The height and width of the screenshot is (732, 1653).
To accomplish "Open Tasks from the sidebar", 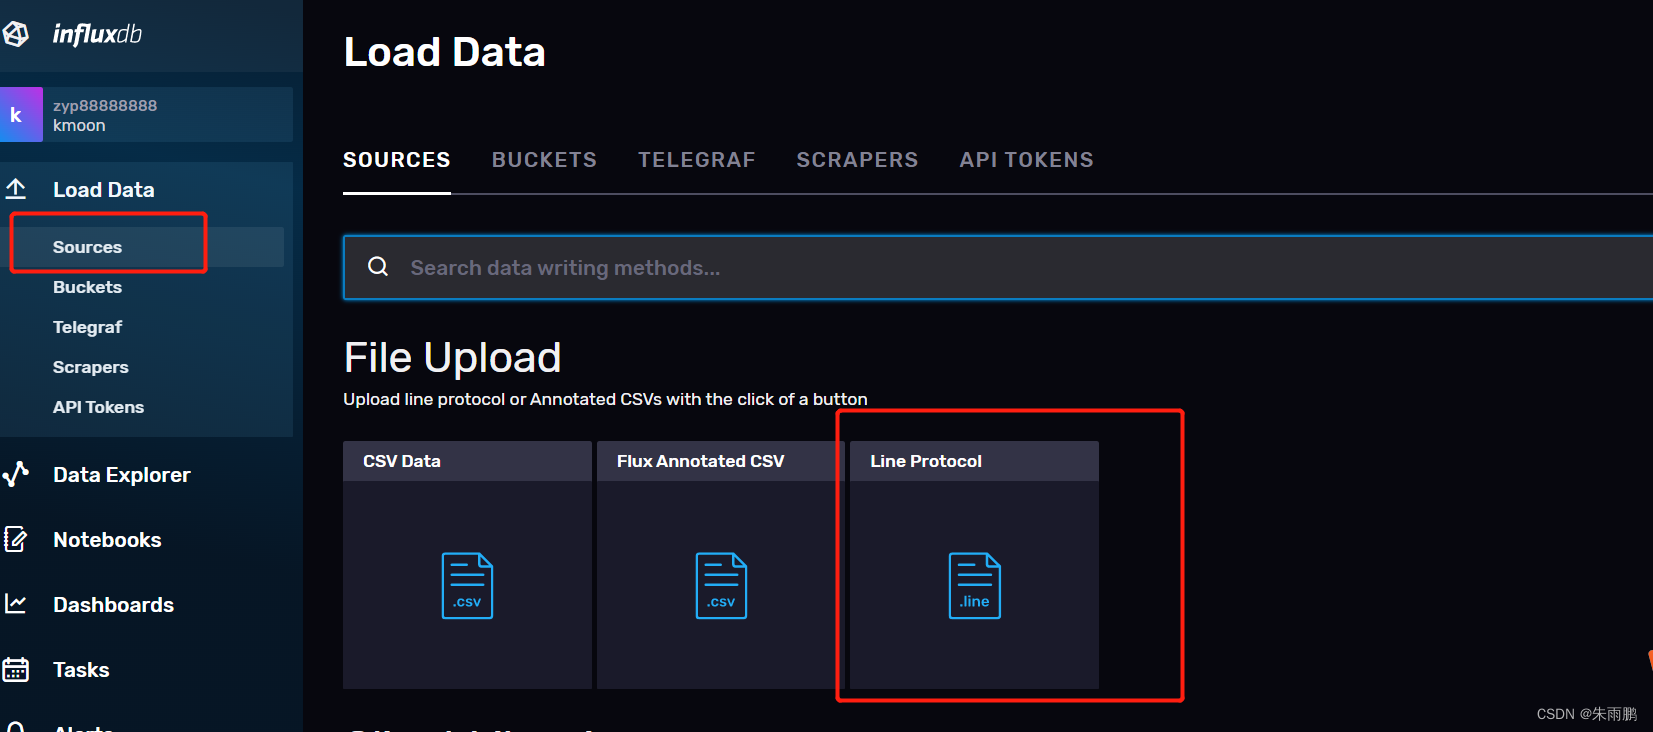I will coord(81,670).
